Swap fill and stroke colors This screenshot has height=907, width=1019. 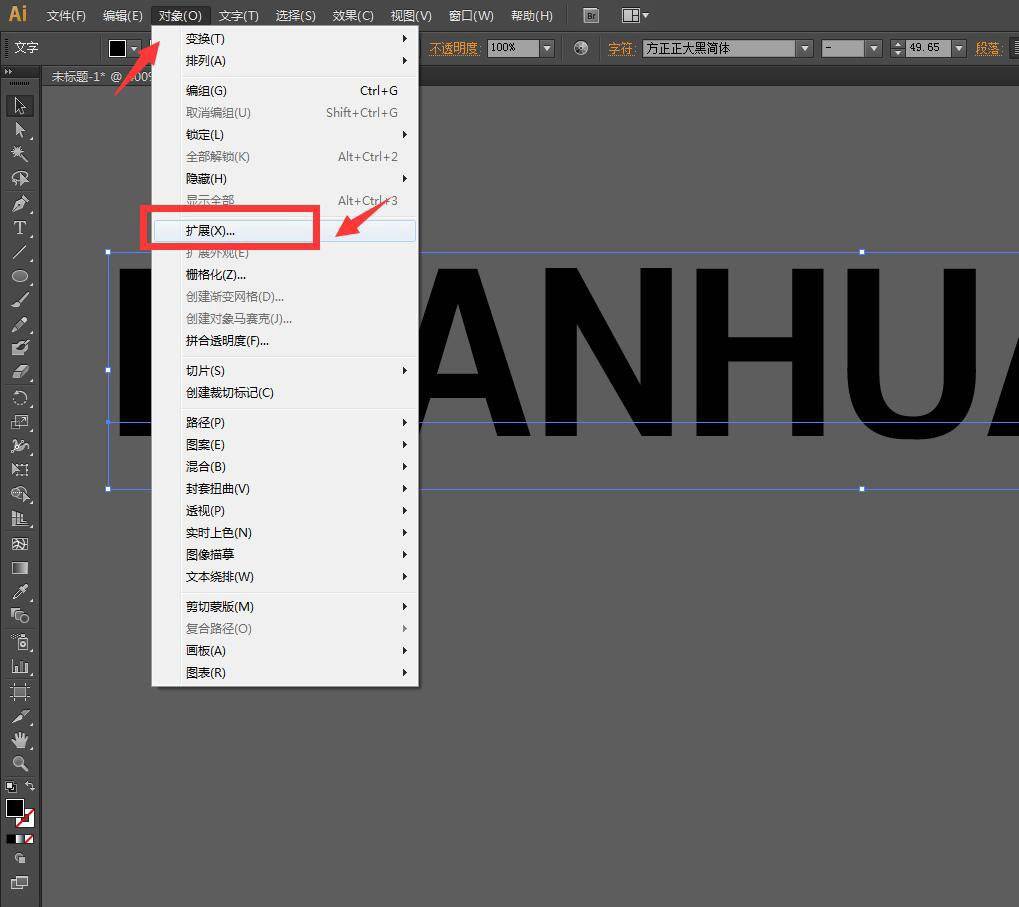tap(30, 787)
